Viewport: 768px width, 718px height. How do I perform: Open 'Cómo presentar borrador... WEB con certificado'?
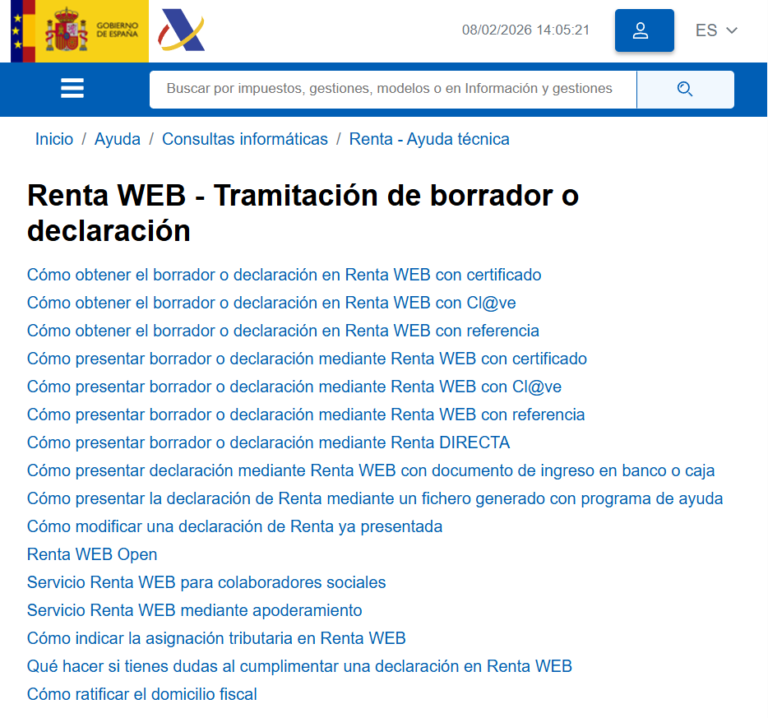pyautogui.click(x=307, y=359)
